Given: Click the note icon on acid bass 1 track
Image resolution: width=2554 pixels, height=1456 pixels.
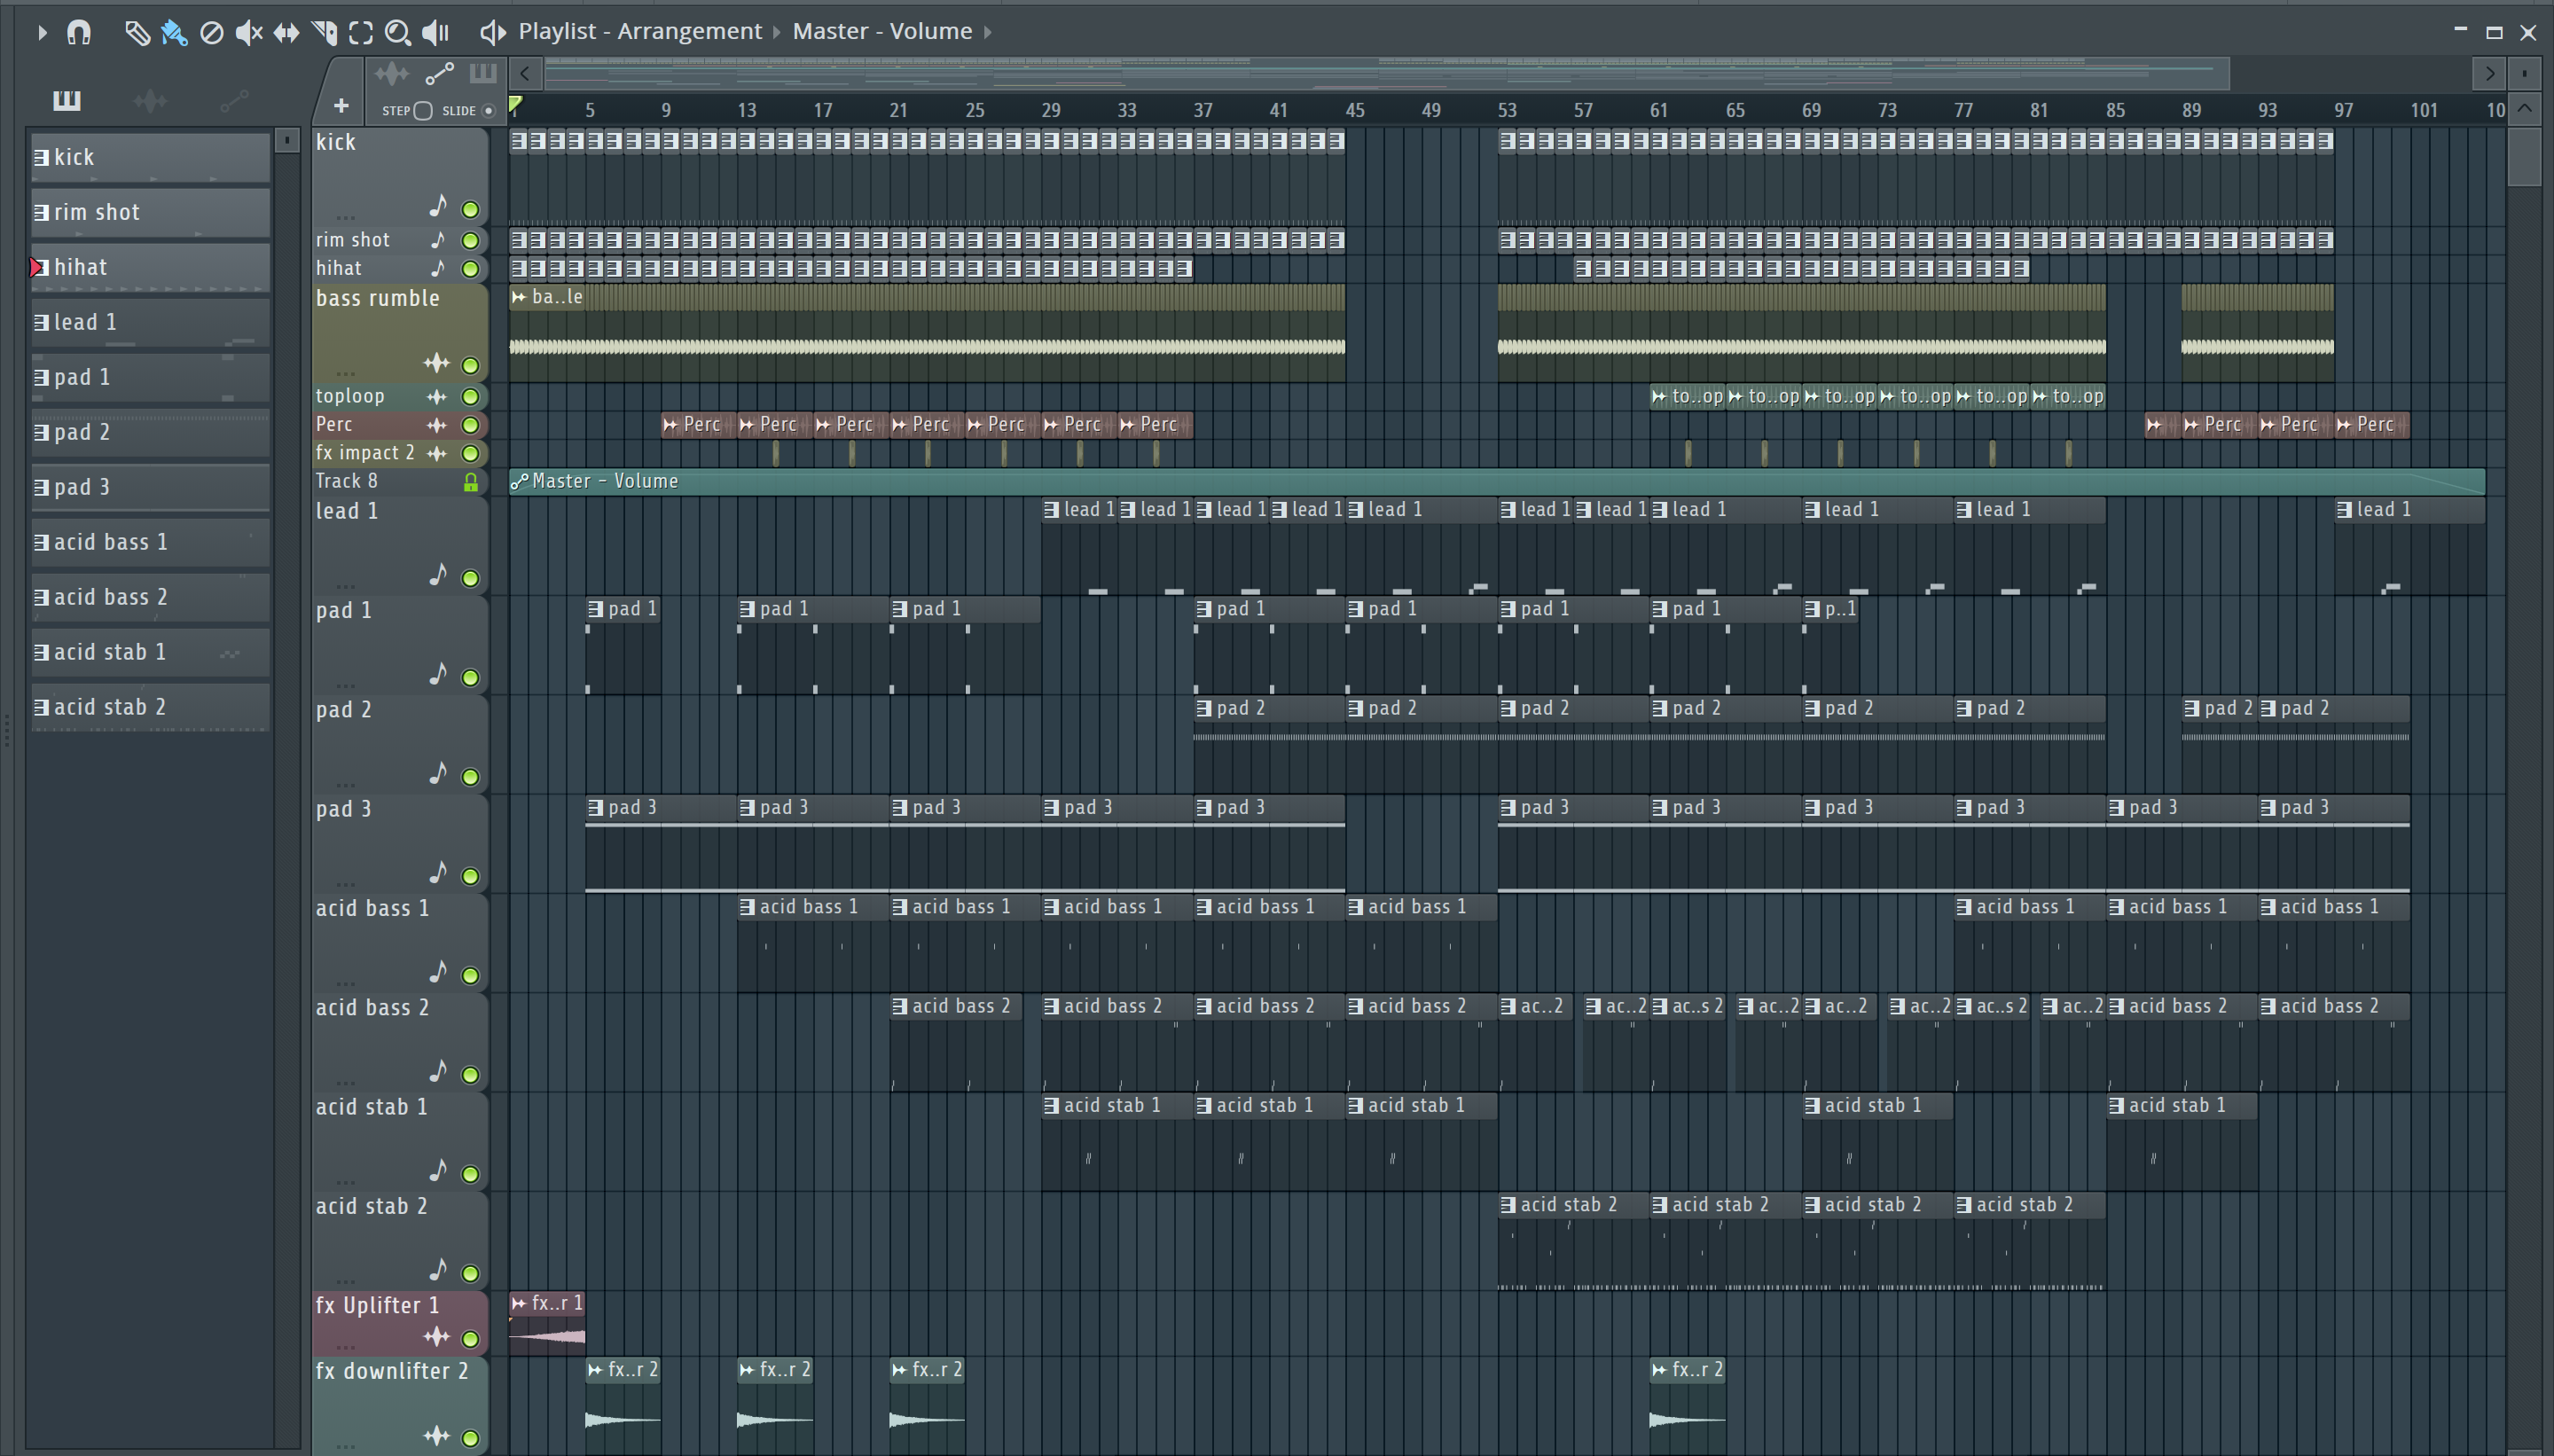Looking at the screenshot, I should click(x=438, y=972).
